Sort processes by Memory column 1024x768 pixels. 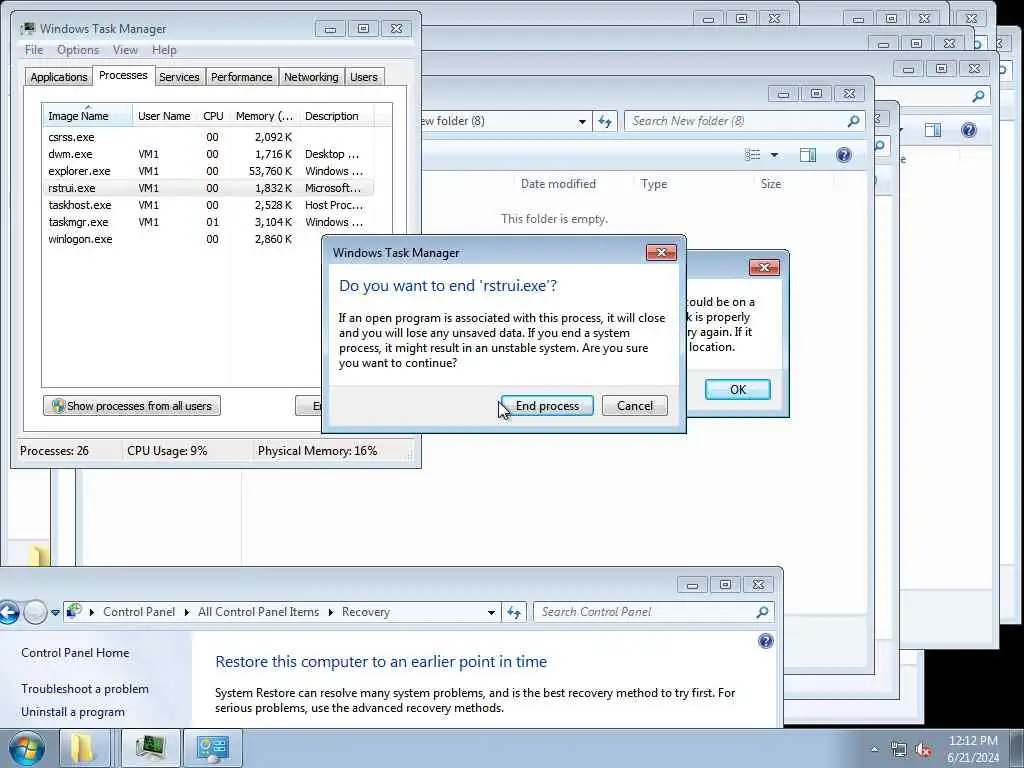264,116
